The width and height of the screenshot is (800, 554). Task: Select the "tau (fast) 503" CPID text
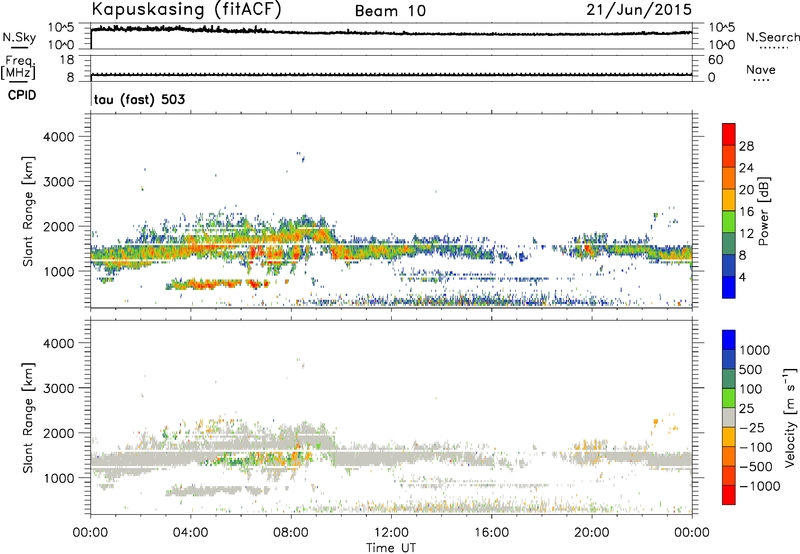pyautogui.click(x=139, y=99)
